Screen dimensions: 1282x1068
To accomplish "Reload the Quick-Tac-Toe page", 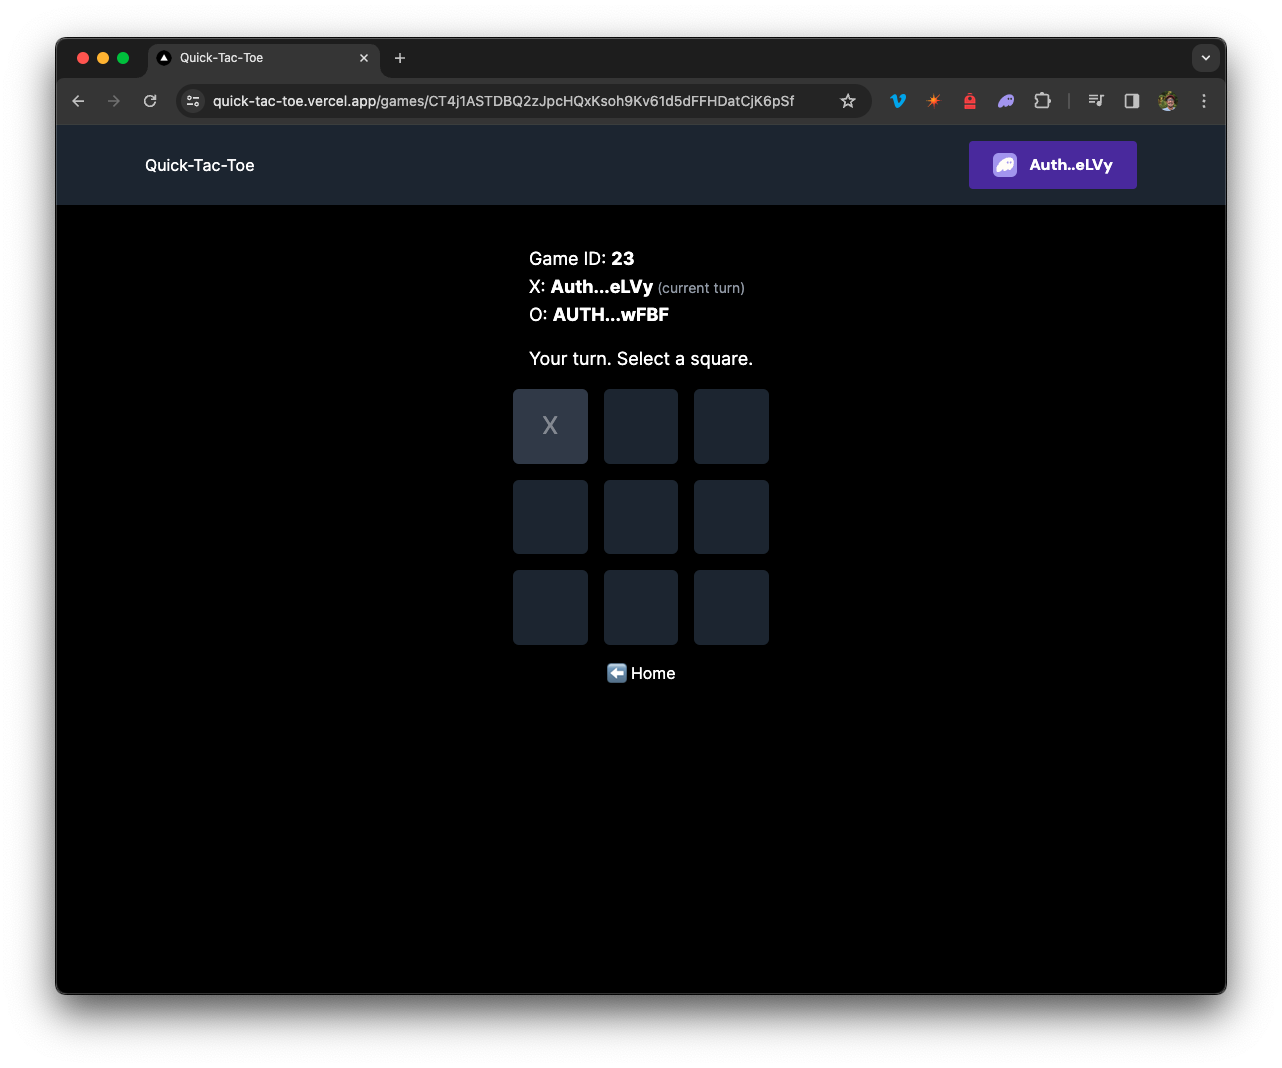I will pyautogui.click(x=150, y=101).
